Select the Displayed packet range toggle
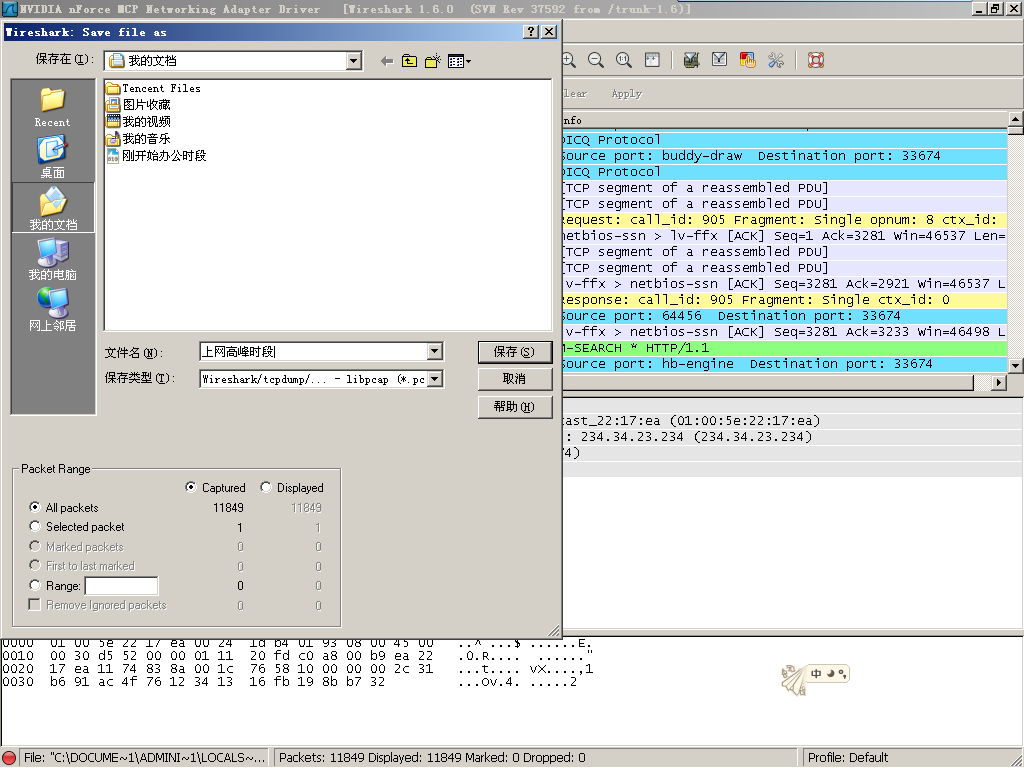The height and width of the screenshot is (768, 1024). tap(266, 487)
